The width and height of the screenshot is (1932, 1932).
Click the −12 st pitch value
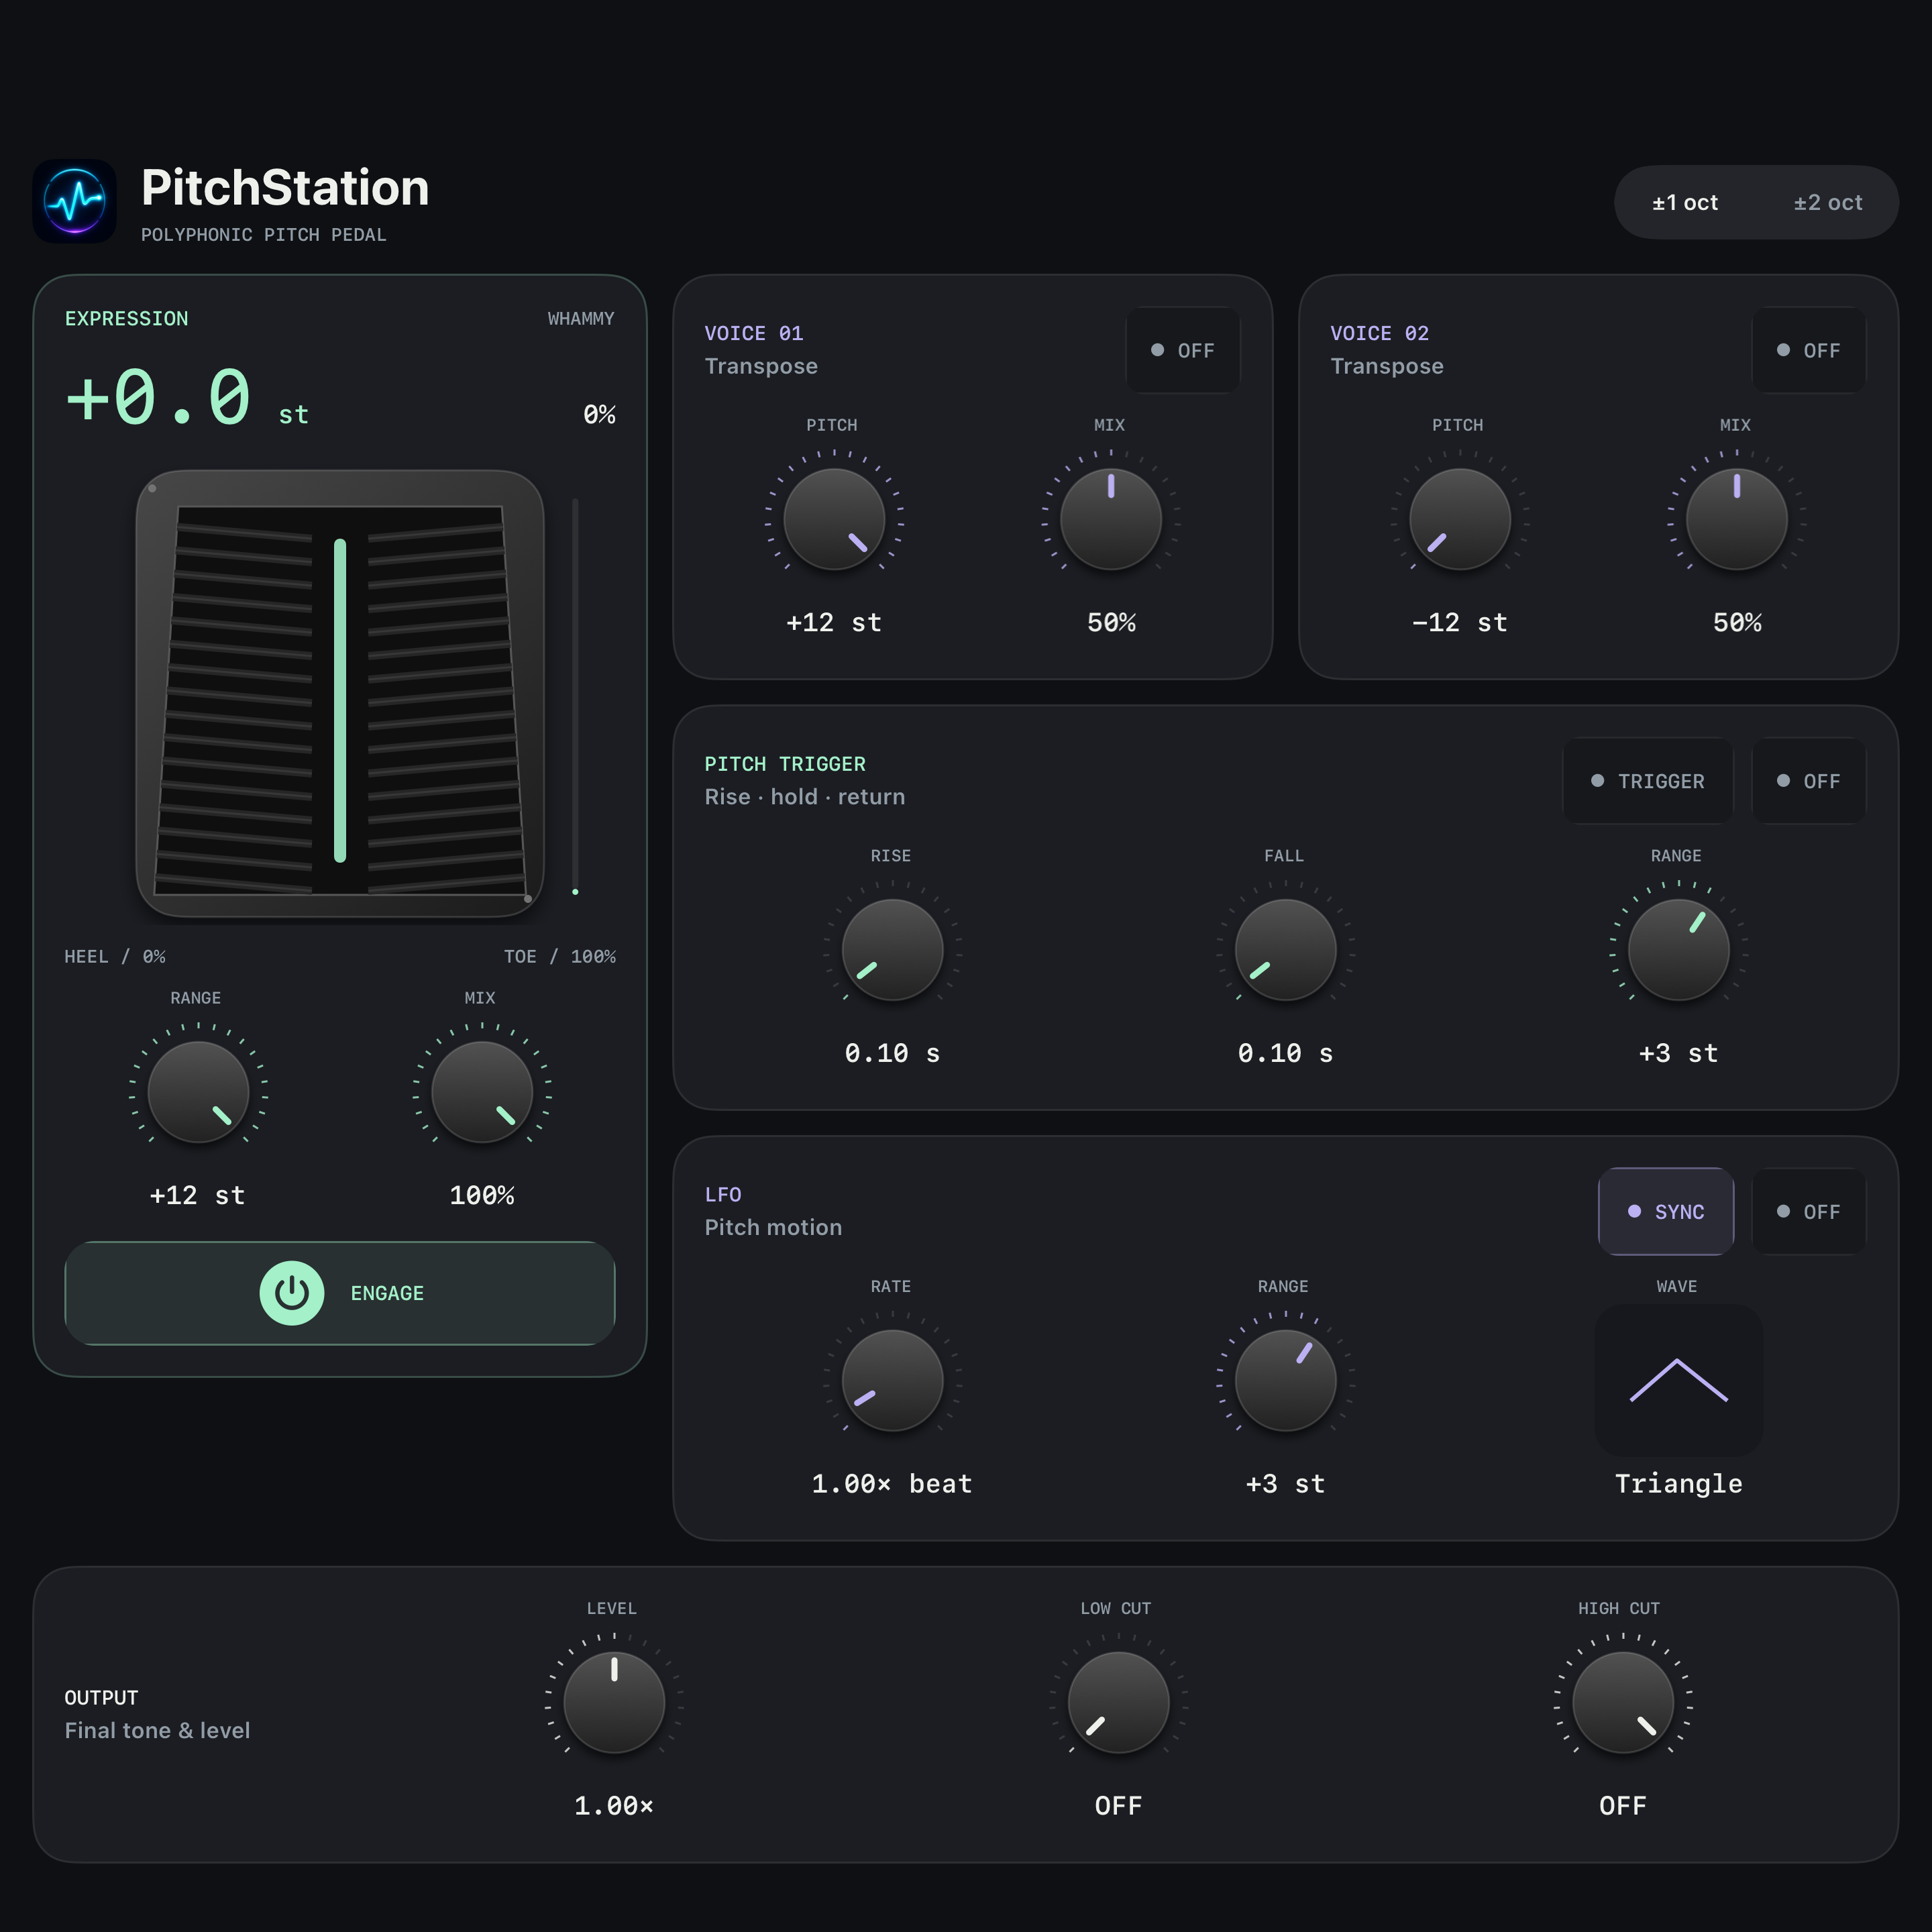click(1460, 623)
